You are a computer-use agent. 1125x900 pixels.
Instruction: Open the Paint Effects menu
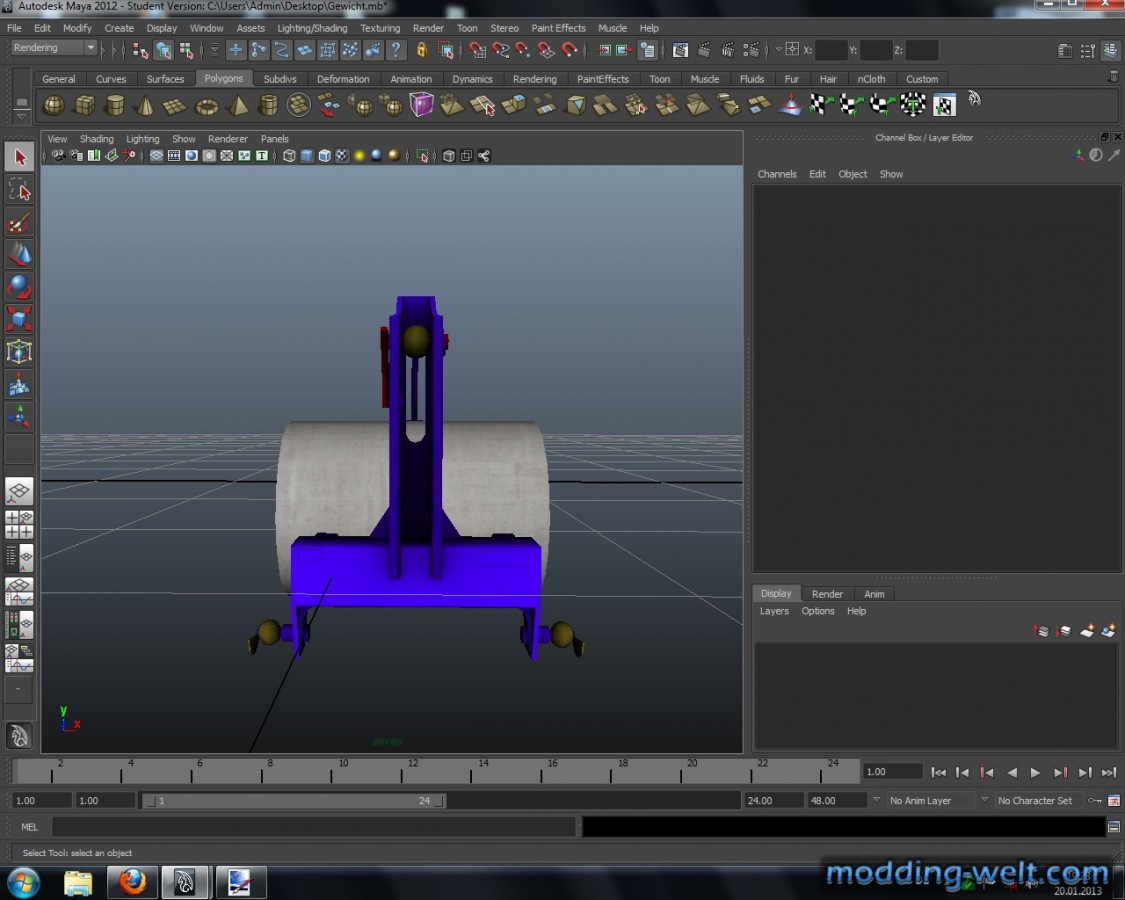click(x=558, y=28)
